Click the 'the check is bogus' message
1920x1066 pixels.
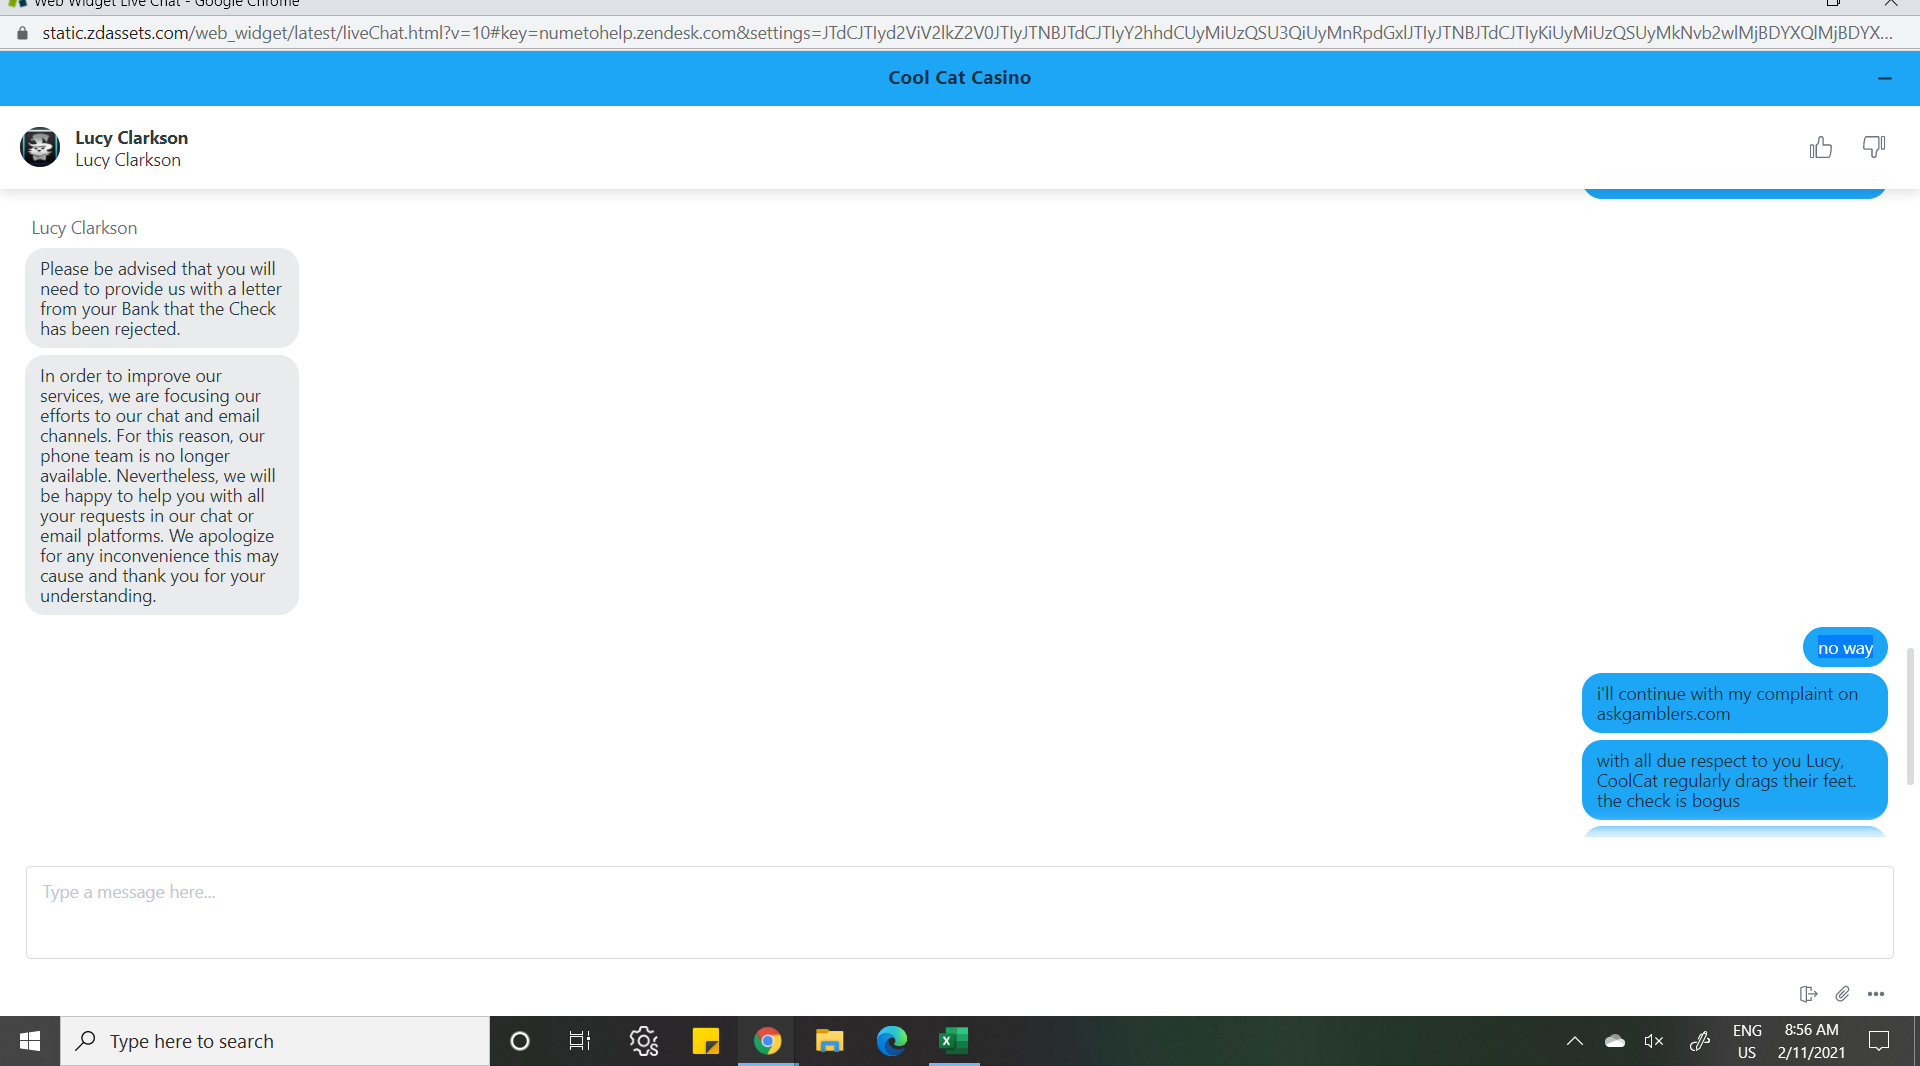click(x=1734, y=780)
